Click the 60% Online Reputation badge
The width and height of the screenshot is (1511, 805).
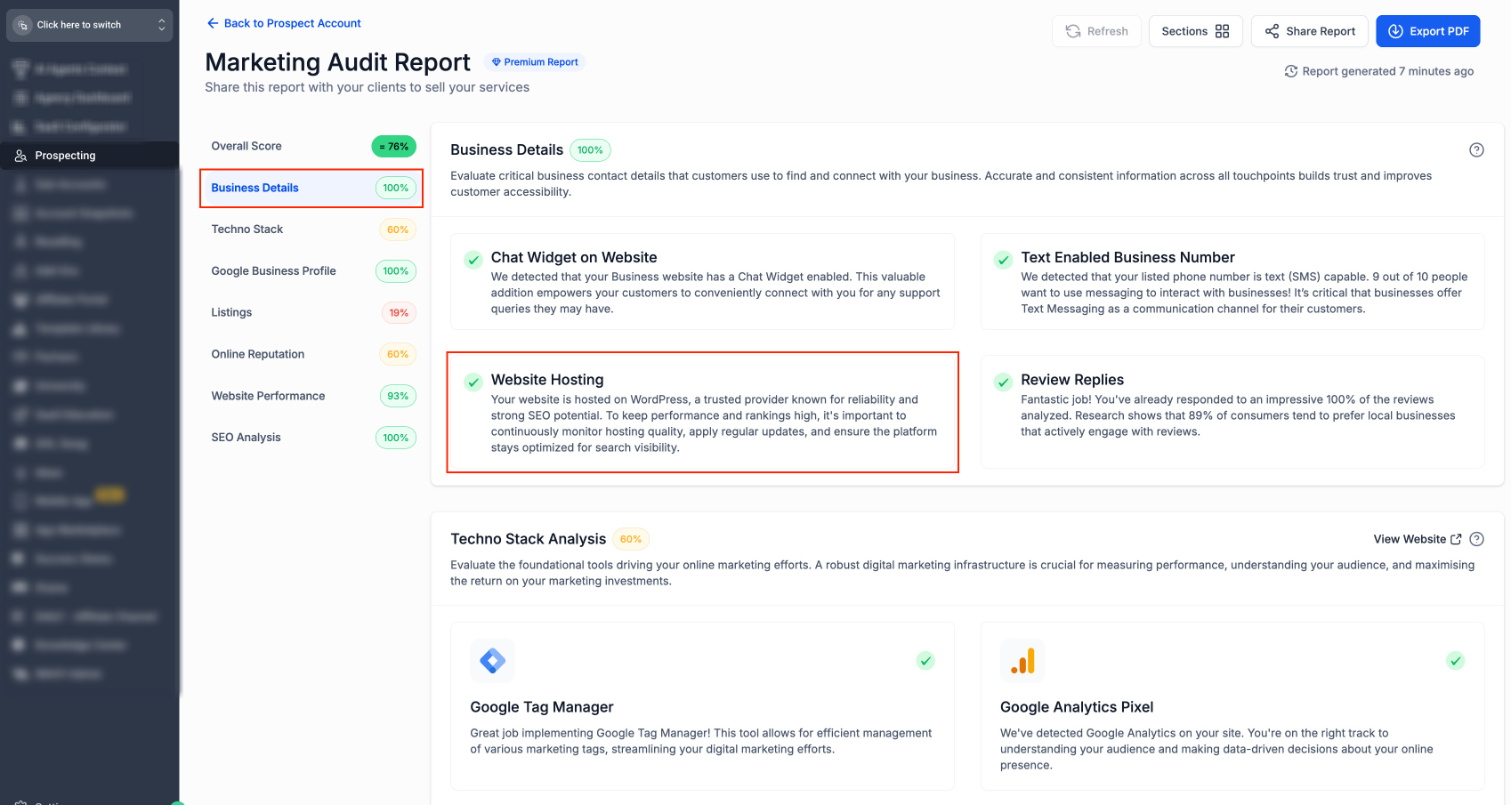[x=398, y=354]
